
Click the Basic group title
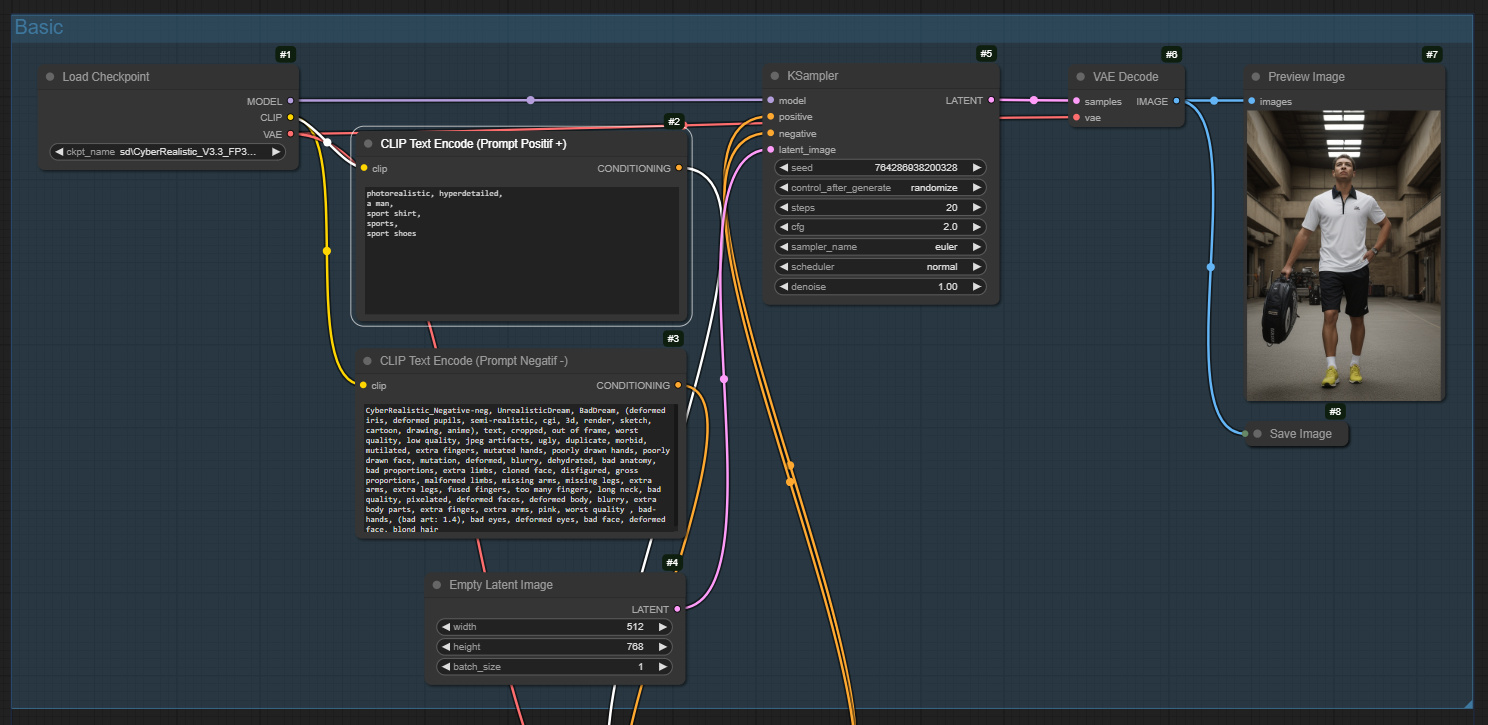pyautogui.click(x=38, y=27)
